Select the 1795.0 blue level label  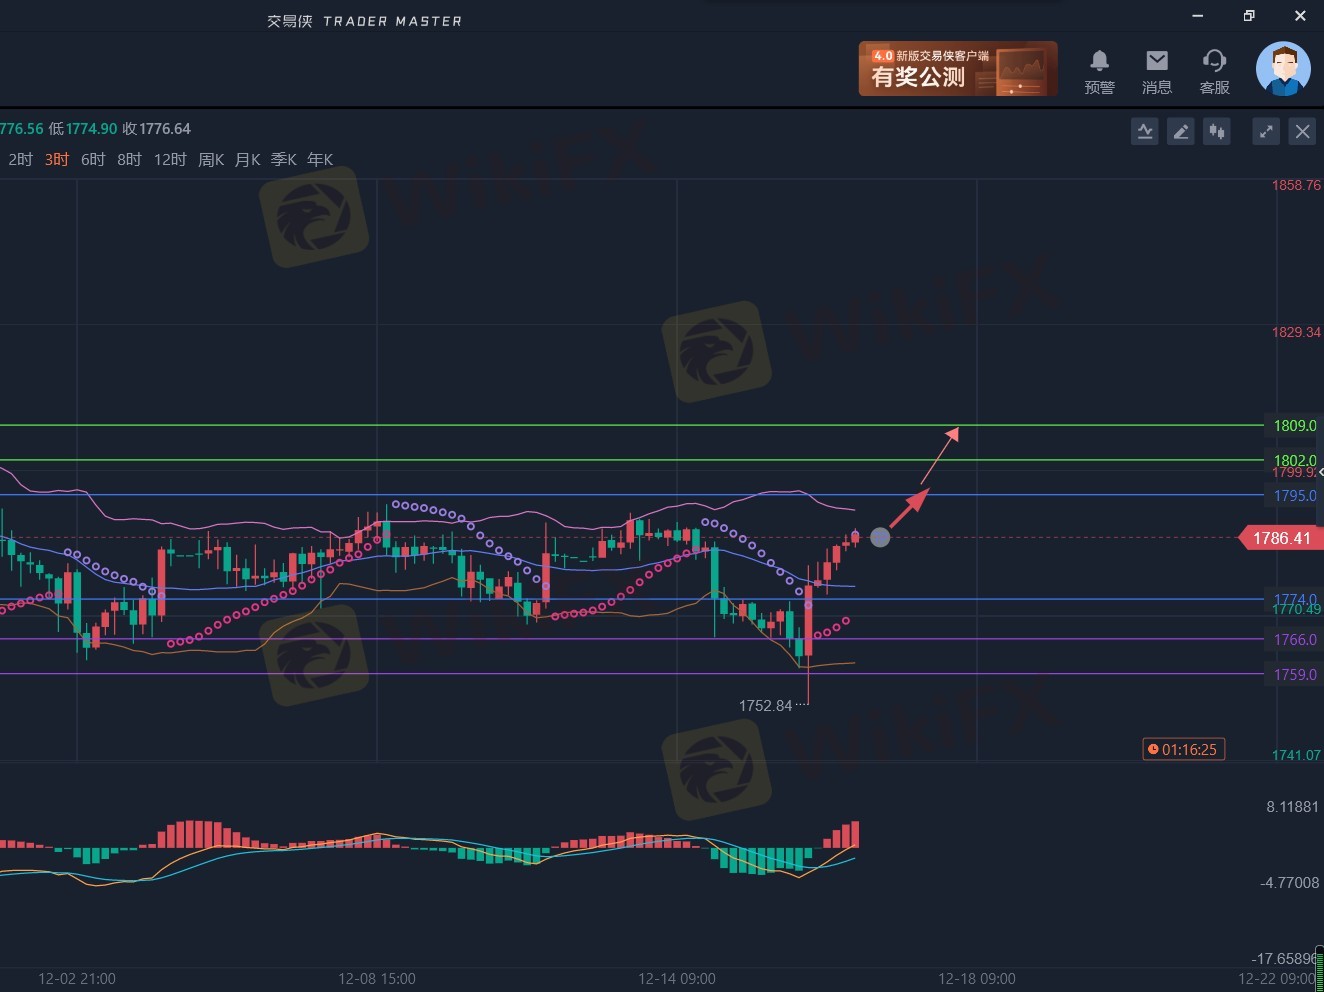(1294, 496)
